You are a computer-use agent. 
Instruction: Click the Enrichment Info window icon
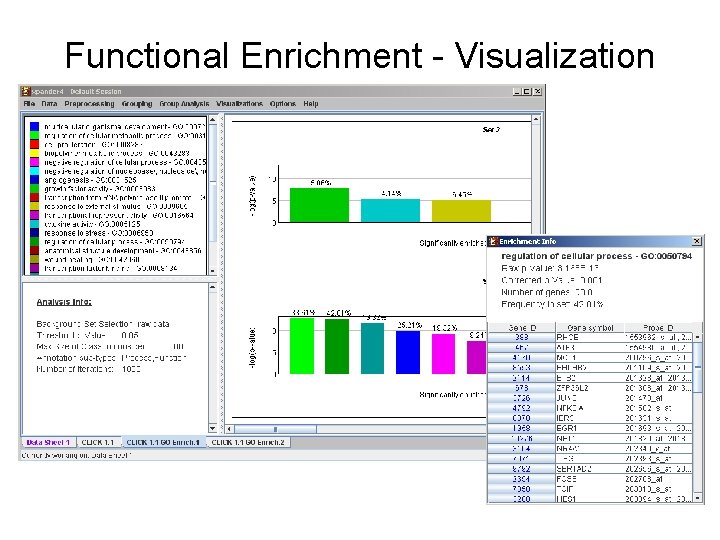click(x=493, y=241)
